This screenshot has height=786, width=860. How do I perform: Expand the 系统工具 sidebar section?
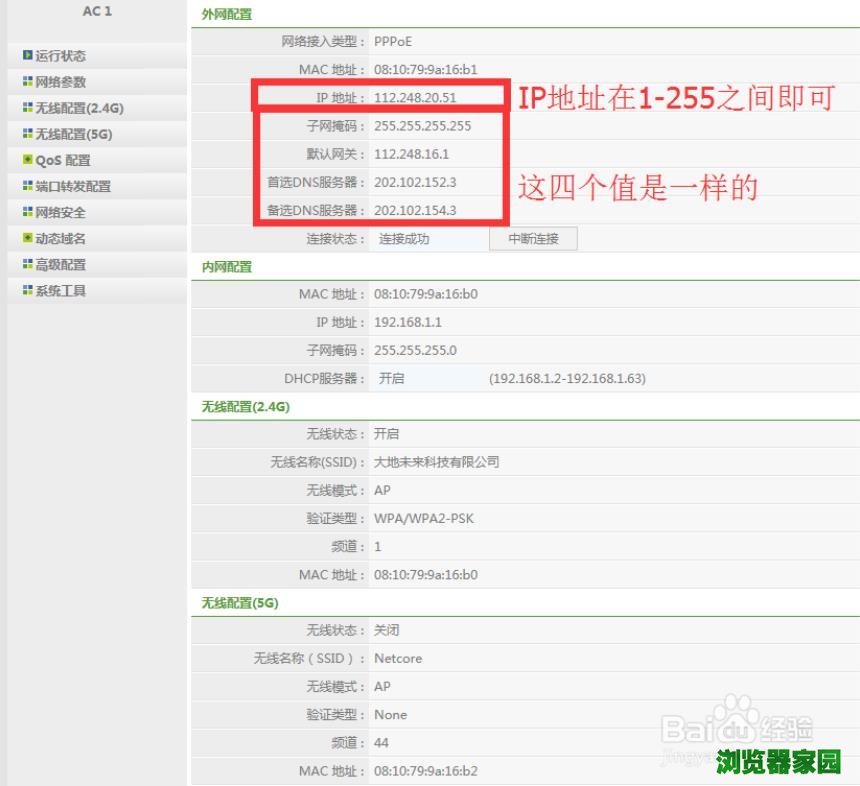coord(61,291)
